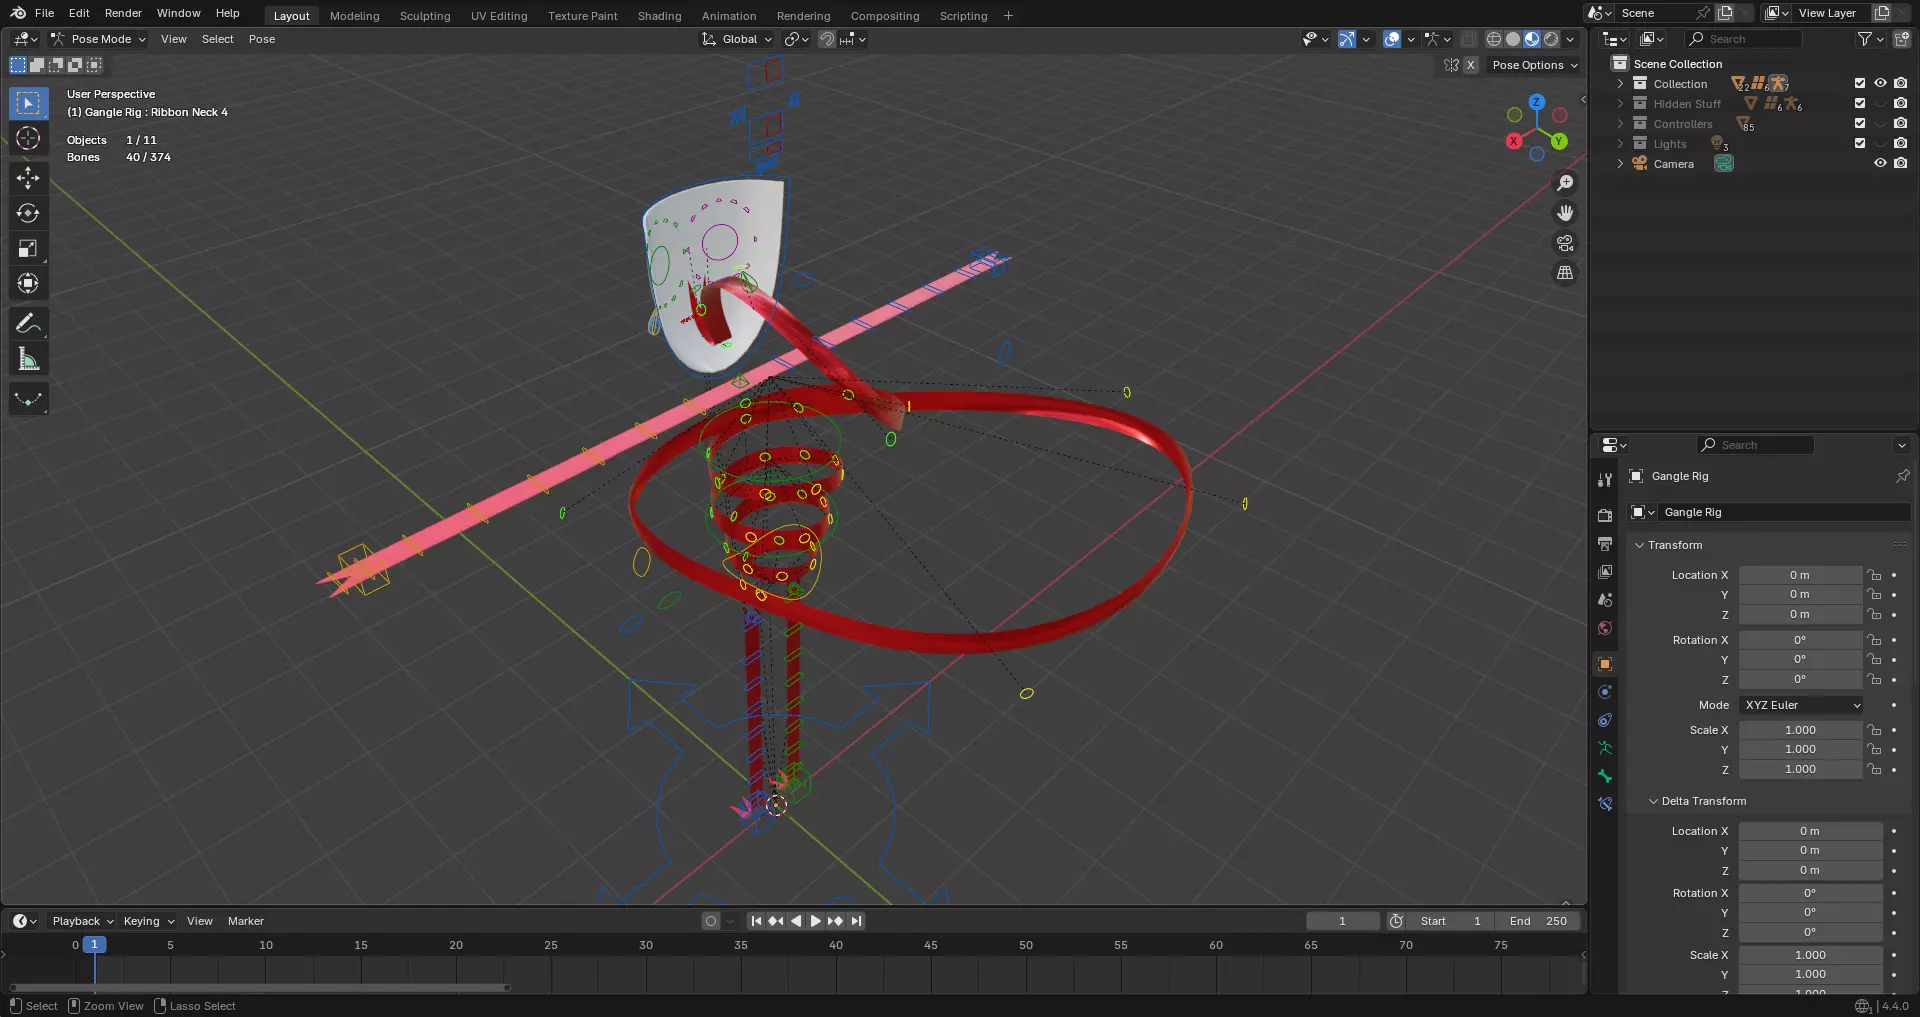Open the Output properties tab
This screenshot has height=1017, width=1920.
pos(1605,544)
